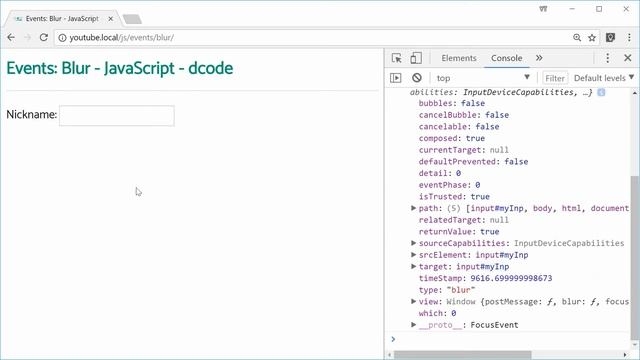
Task: Click the composed: true property
Action: 452,138
